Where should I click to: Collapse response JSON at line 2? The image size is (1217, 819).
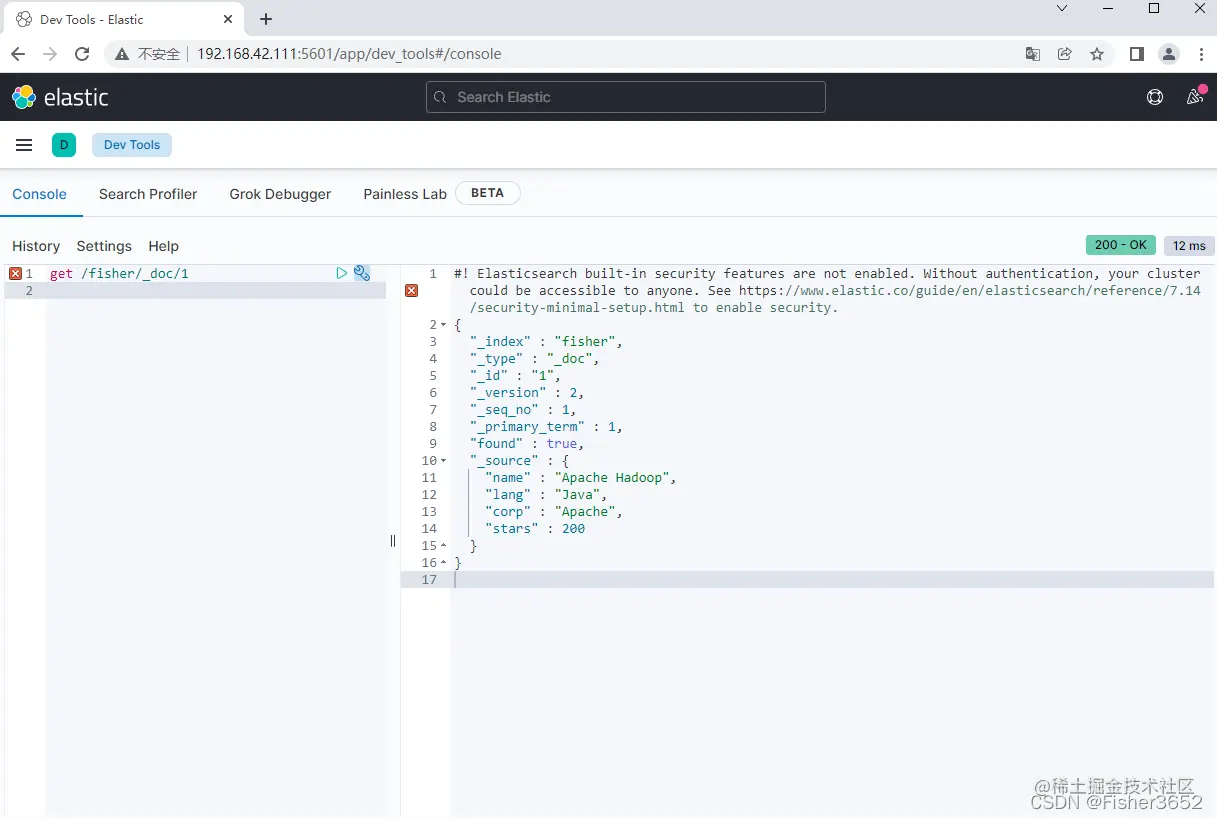[x=444, y=324]
